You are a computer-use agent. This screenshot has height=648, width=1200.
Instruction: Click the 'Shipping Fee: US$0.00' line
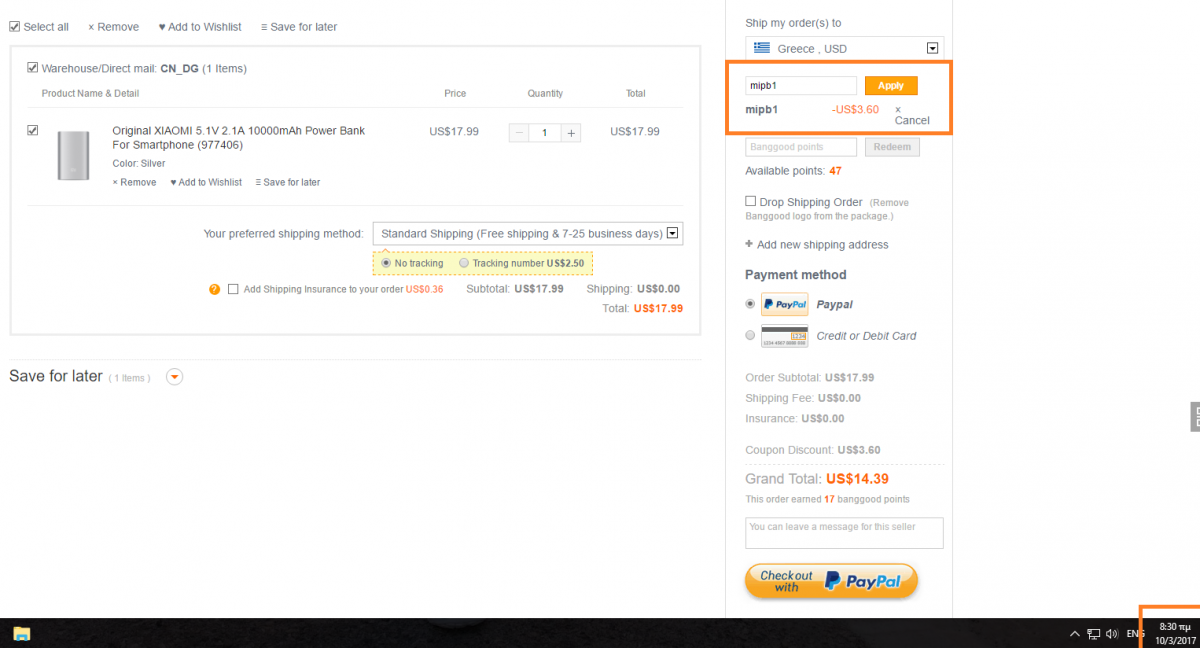[x=803, y=398]
